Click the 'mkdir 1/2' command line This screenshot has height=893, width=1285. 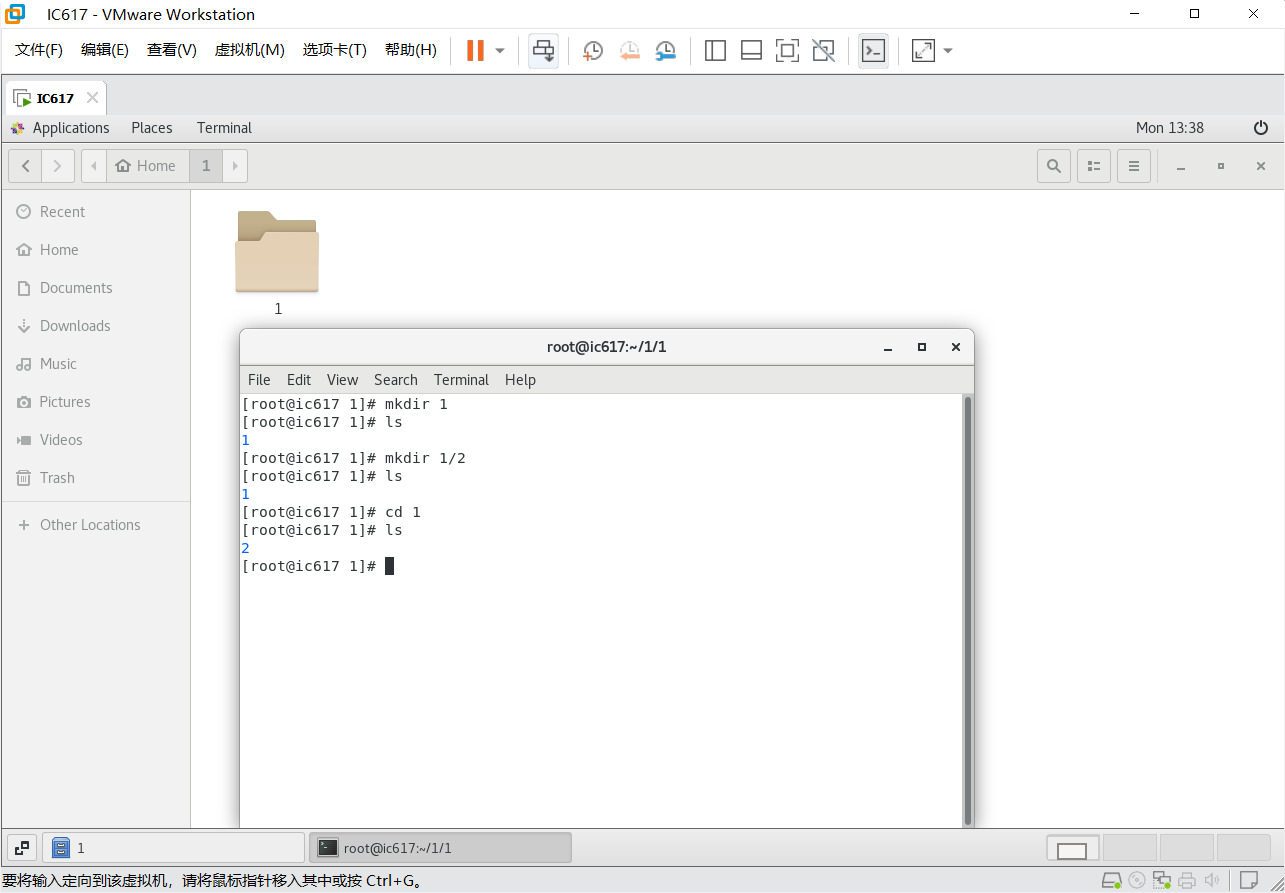point(354,458)
